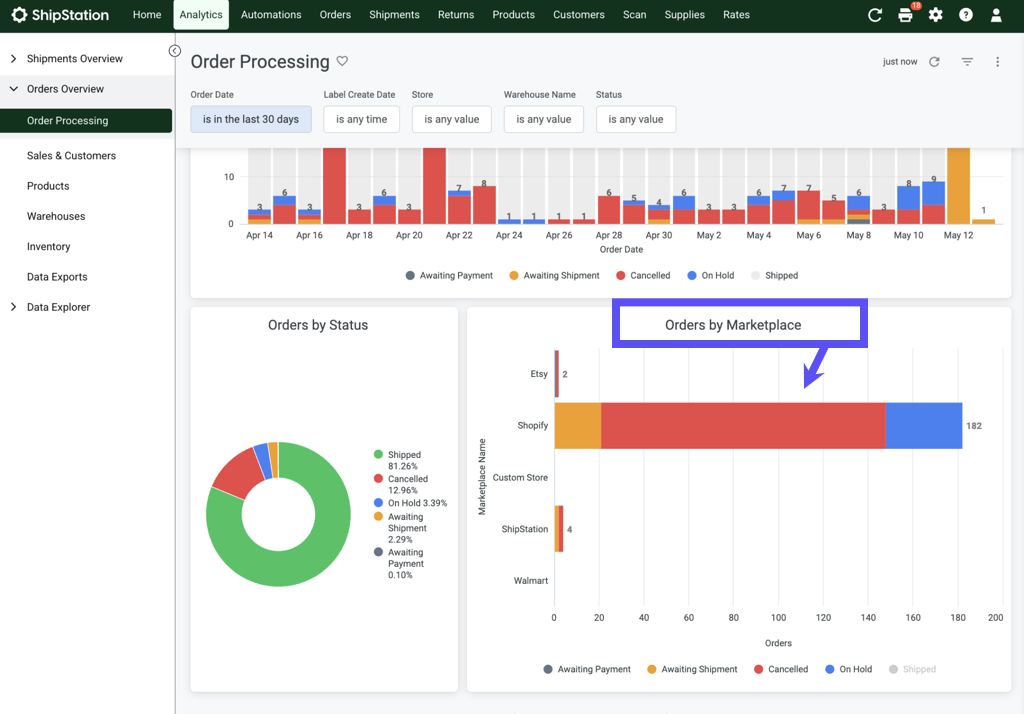Switch to Shipments tab
1024x714 pixels.
[x=394, y=14]
